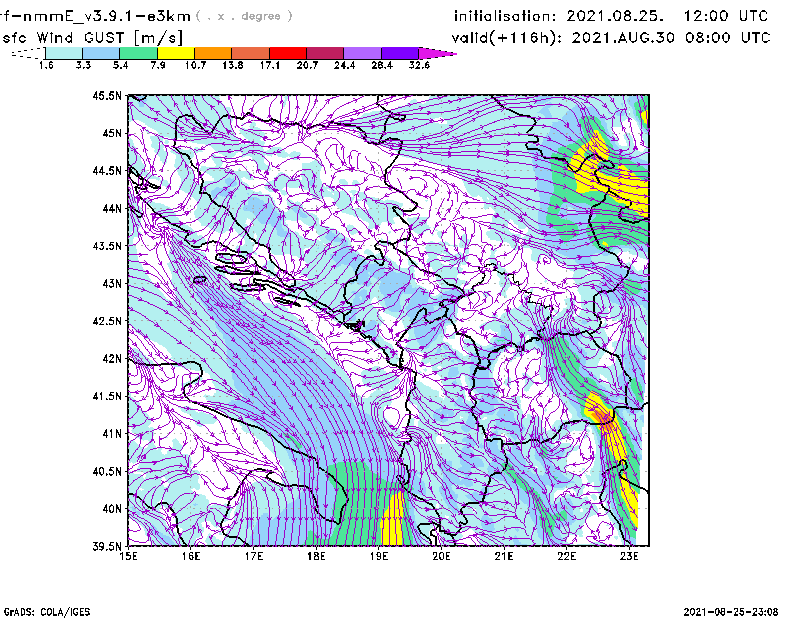This screenshot has width=800, height=618.
Task: Pick the yellow 7.9–10.7 legend swatch
Action: [176, 53]
